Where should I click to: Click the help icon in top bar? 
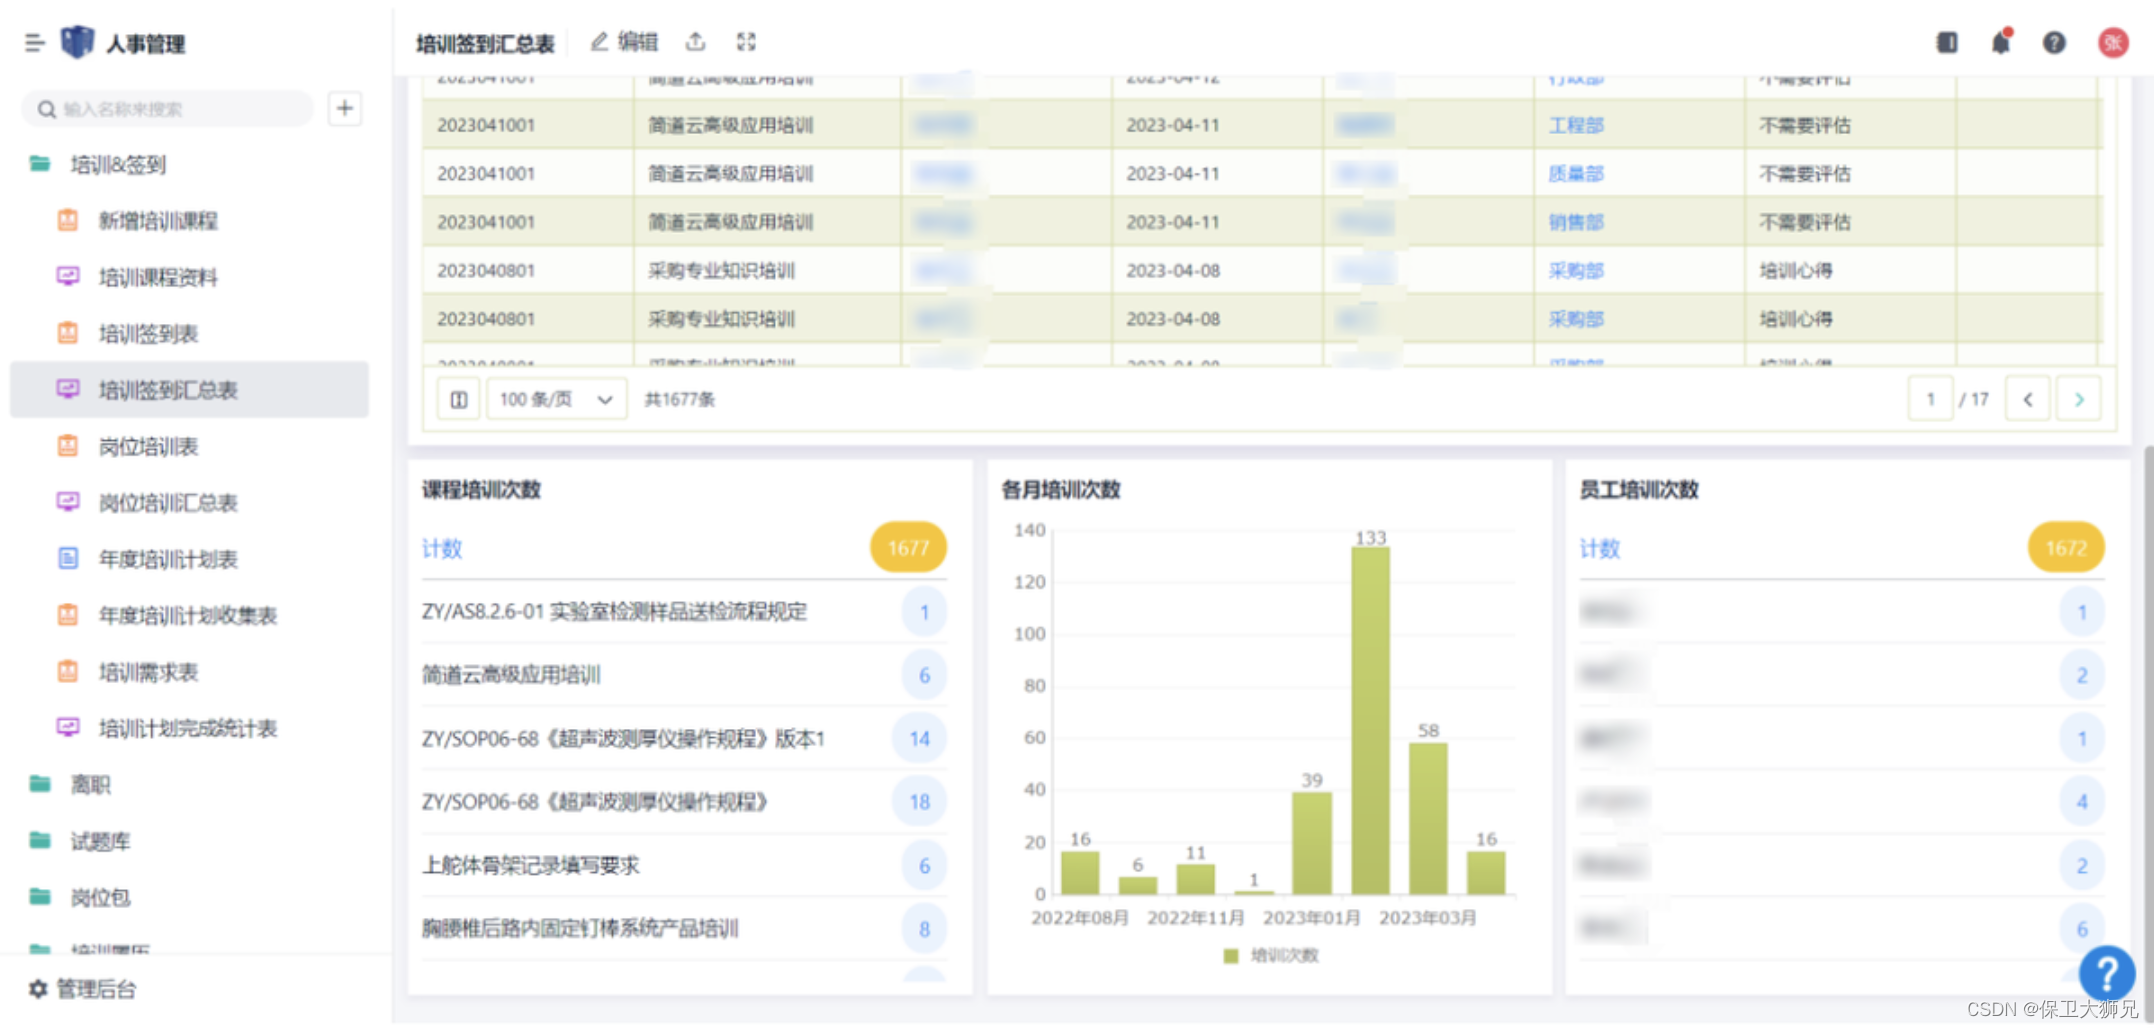pos(2054,42)
